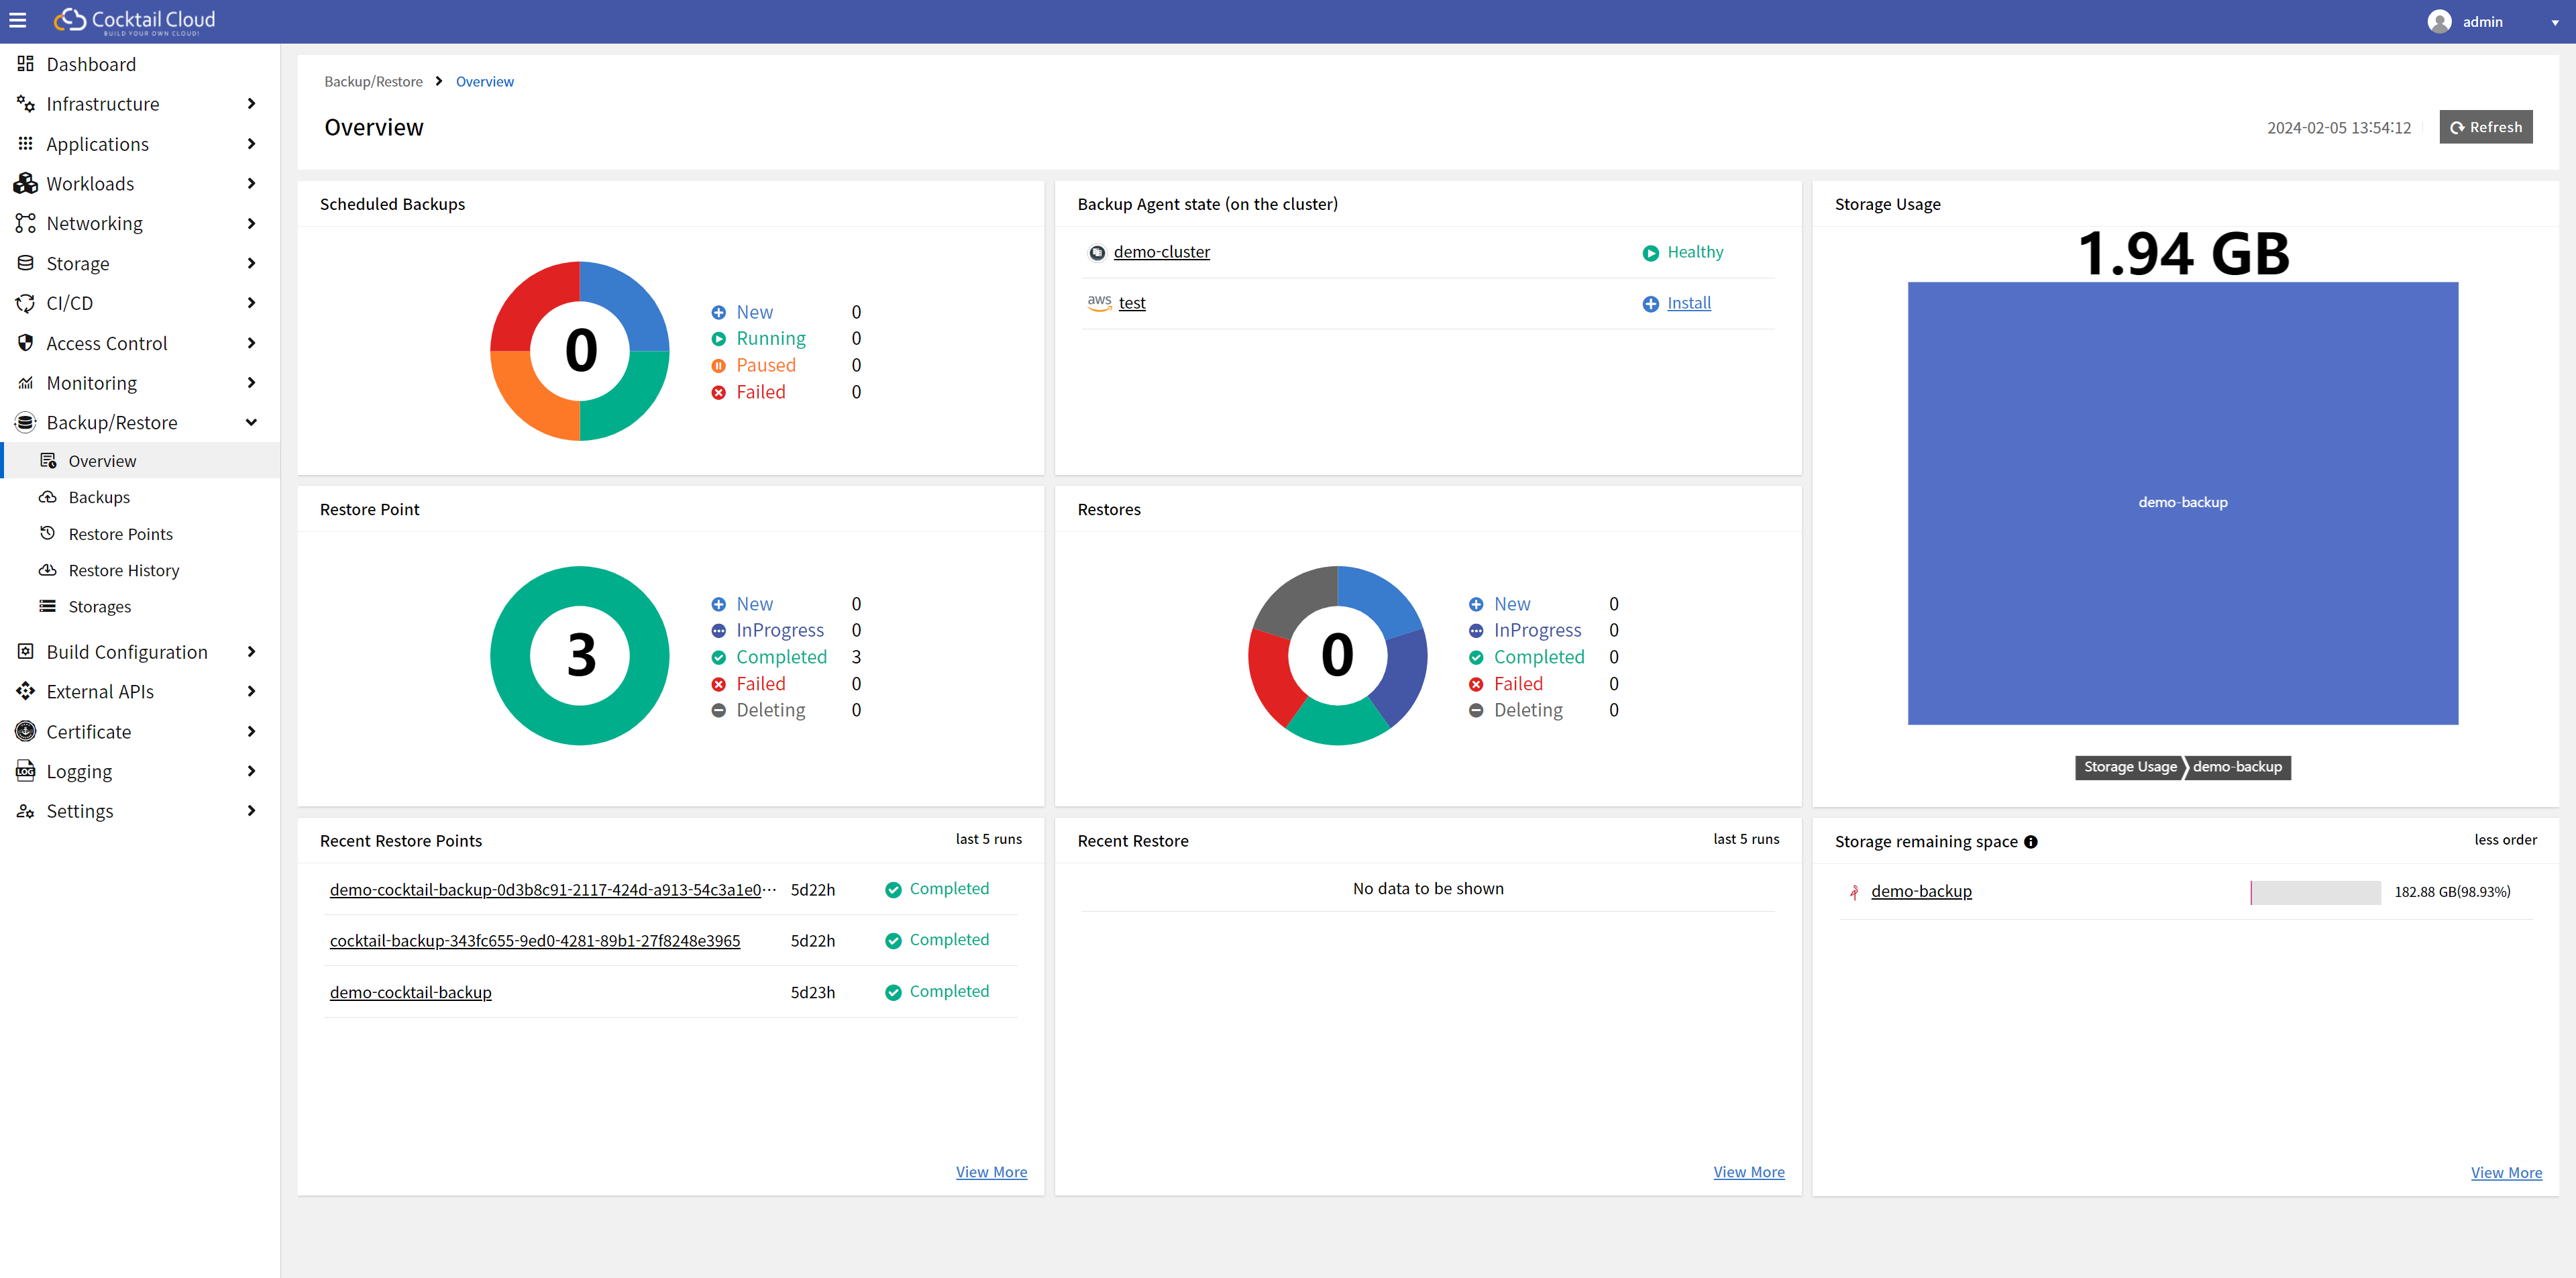Click the Access Control shield icon
The image size is (2576, 1278).
pyautogui.click(x=25, y=343)
